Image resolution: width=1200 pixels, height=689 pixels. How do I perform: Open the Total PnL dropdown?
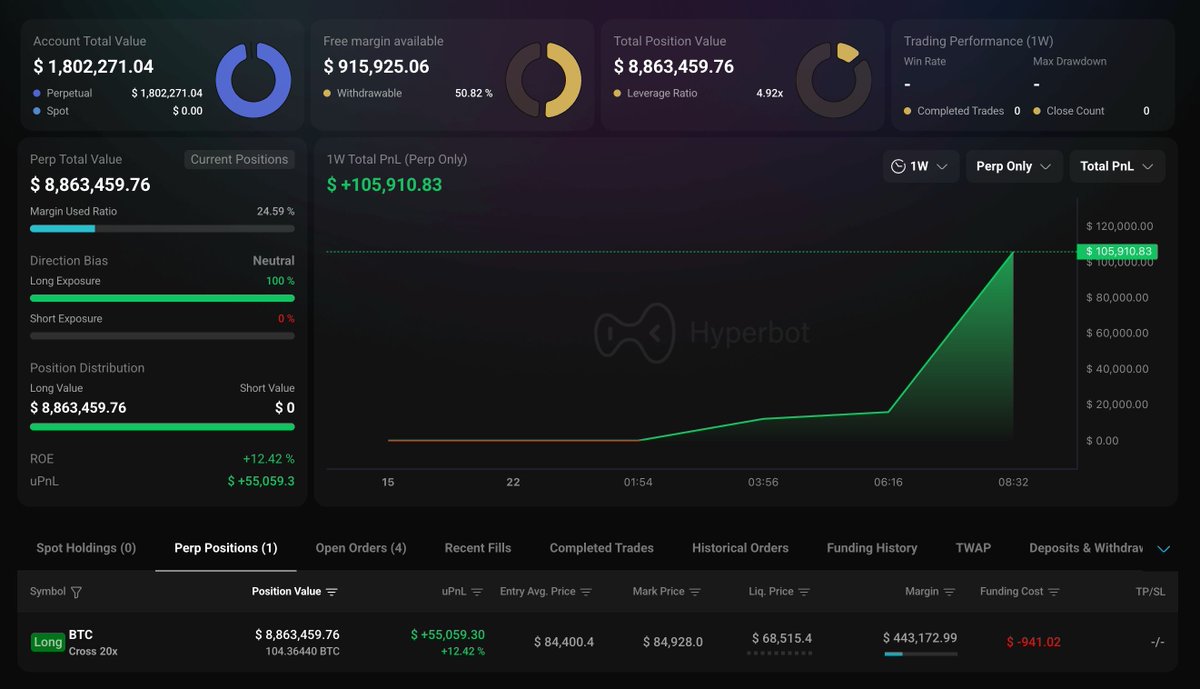point(1117,166)
